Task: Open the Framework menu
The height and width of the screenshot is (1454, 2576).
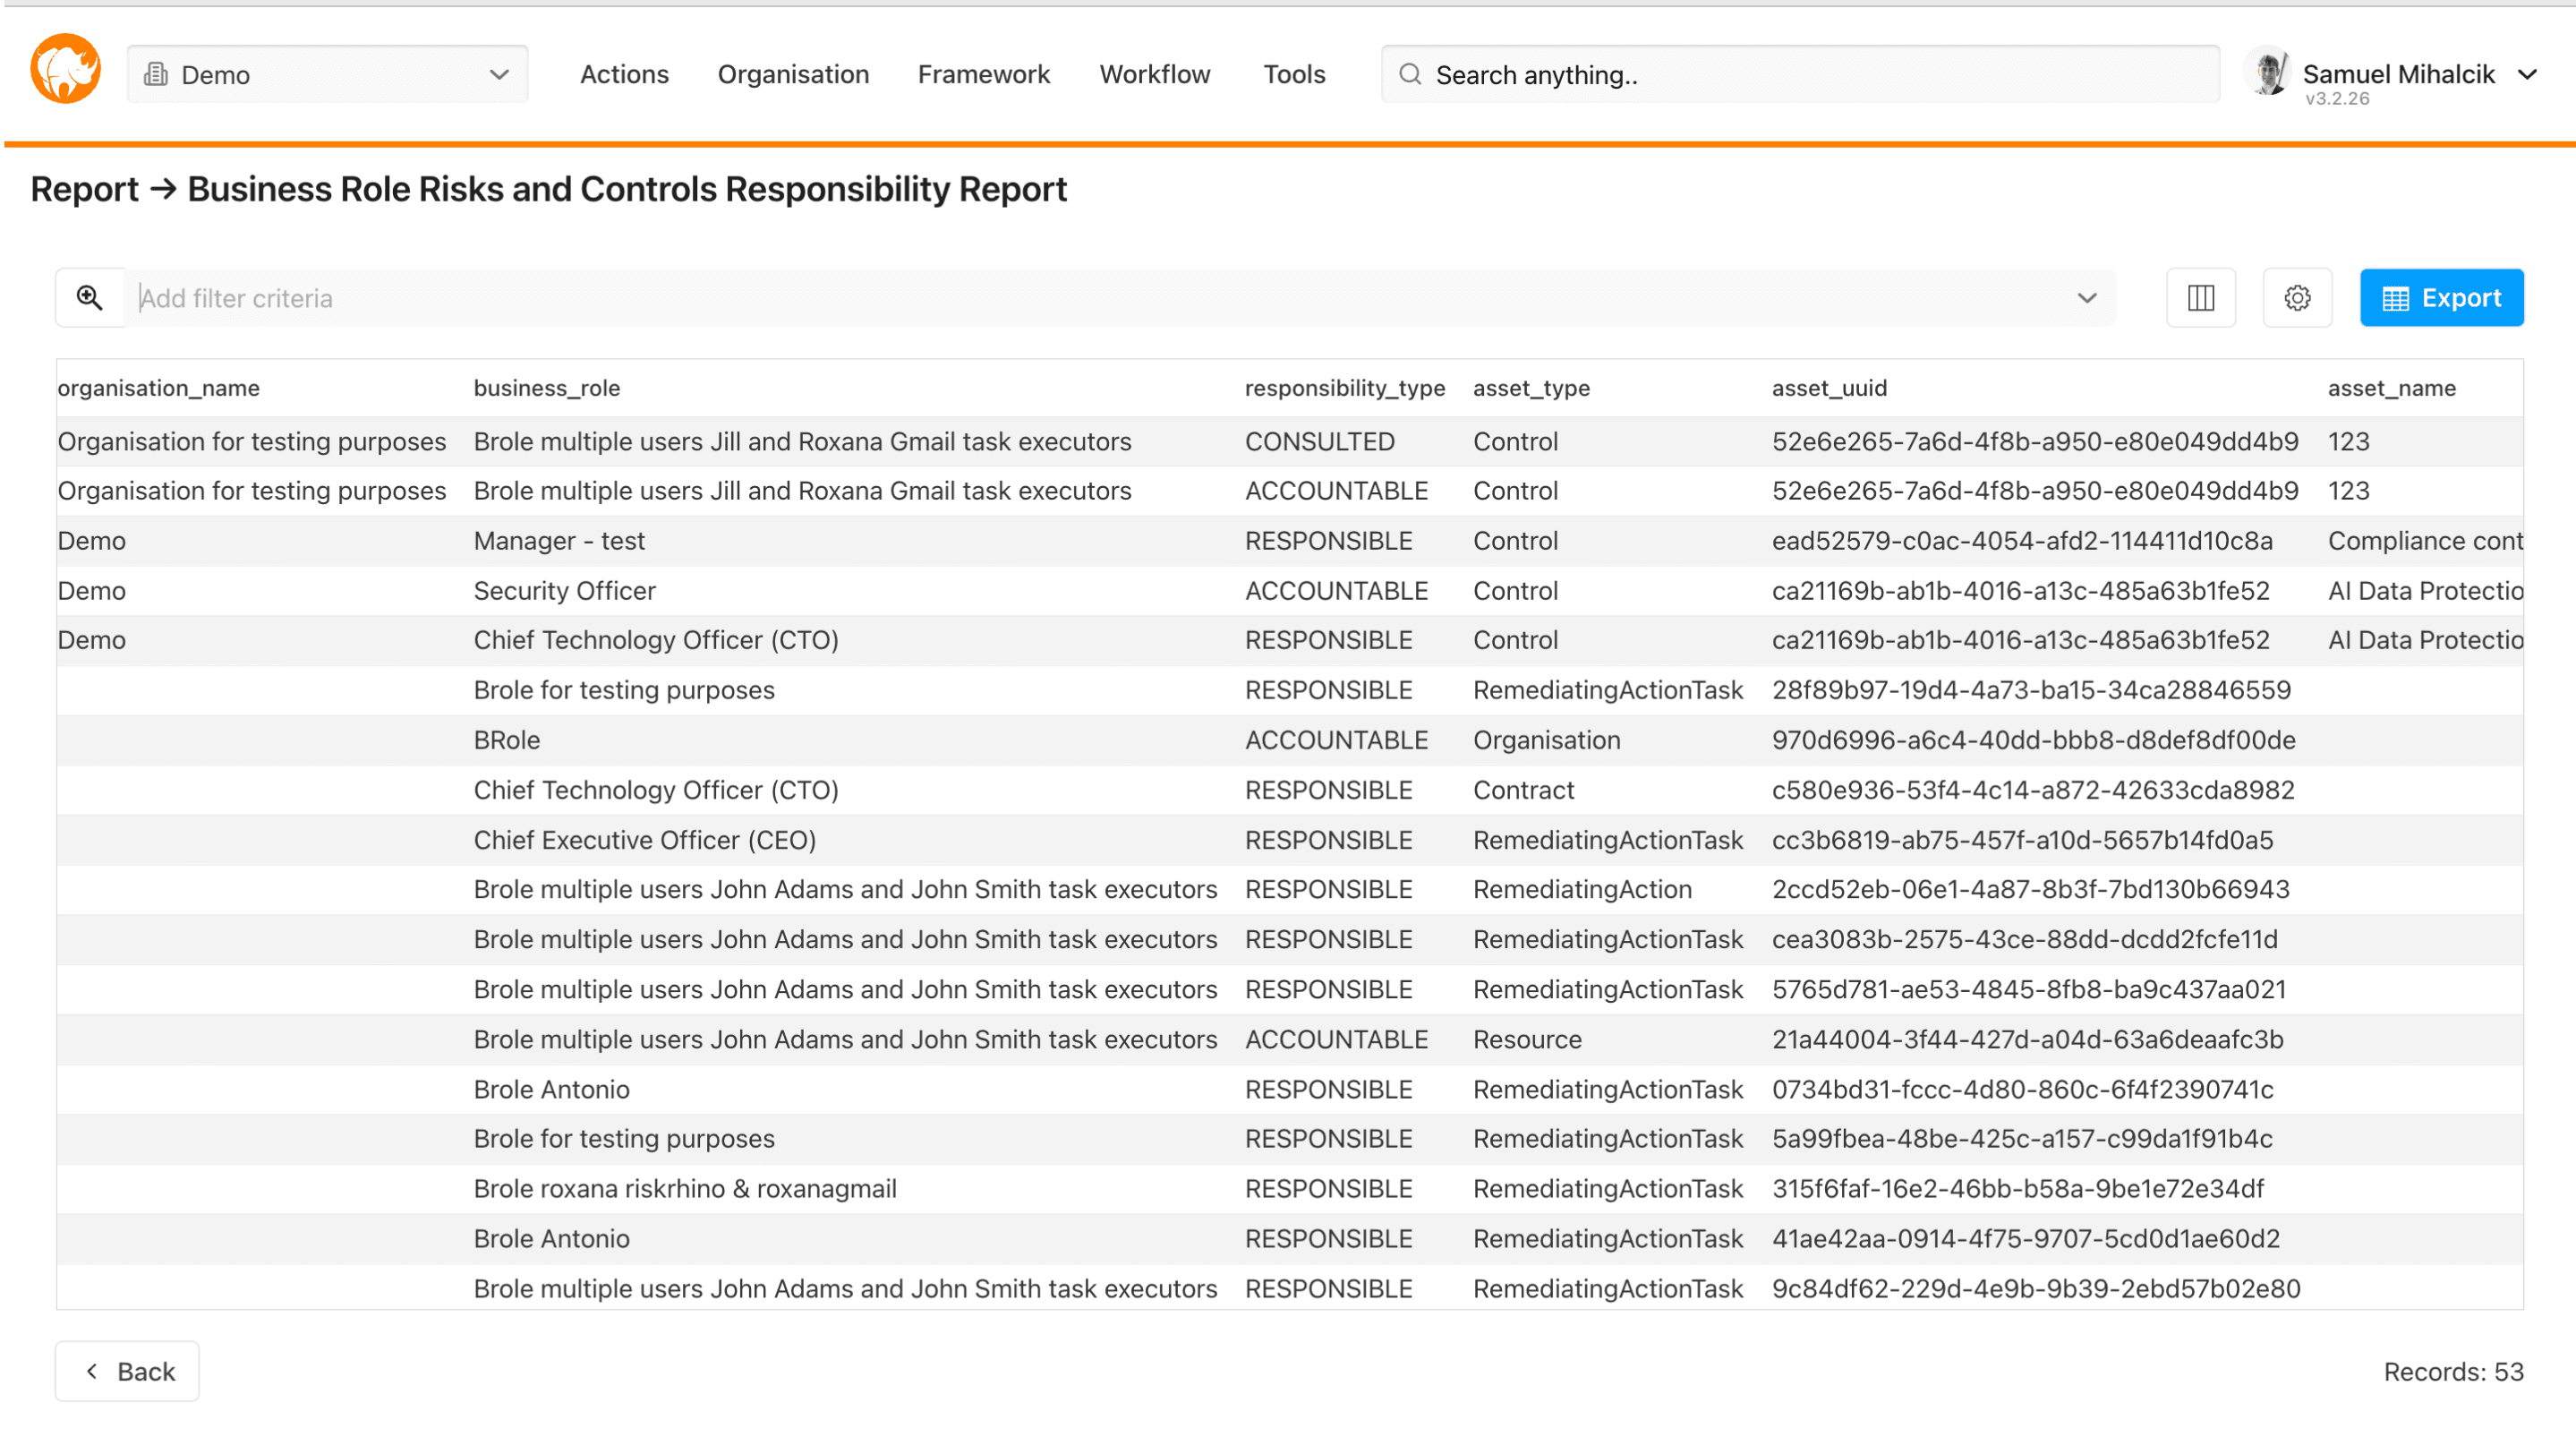Action: coord(983,74)
